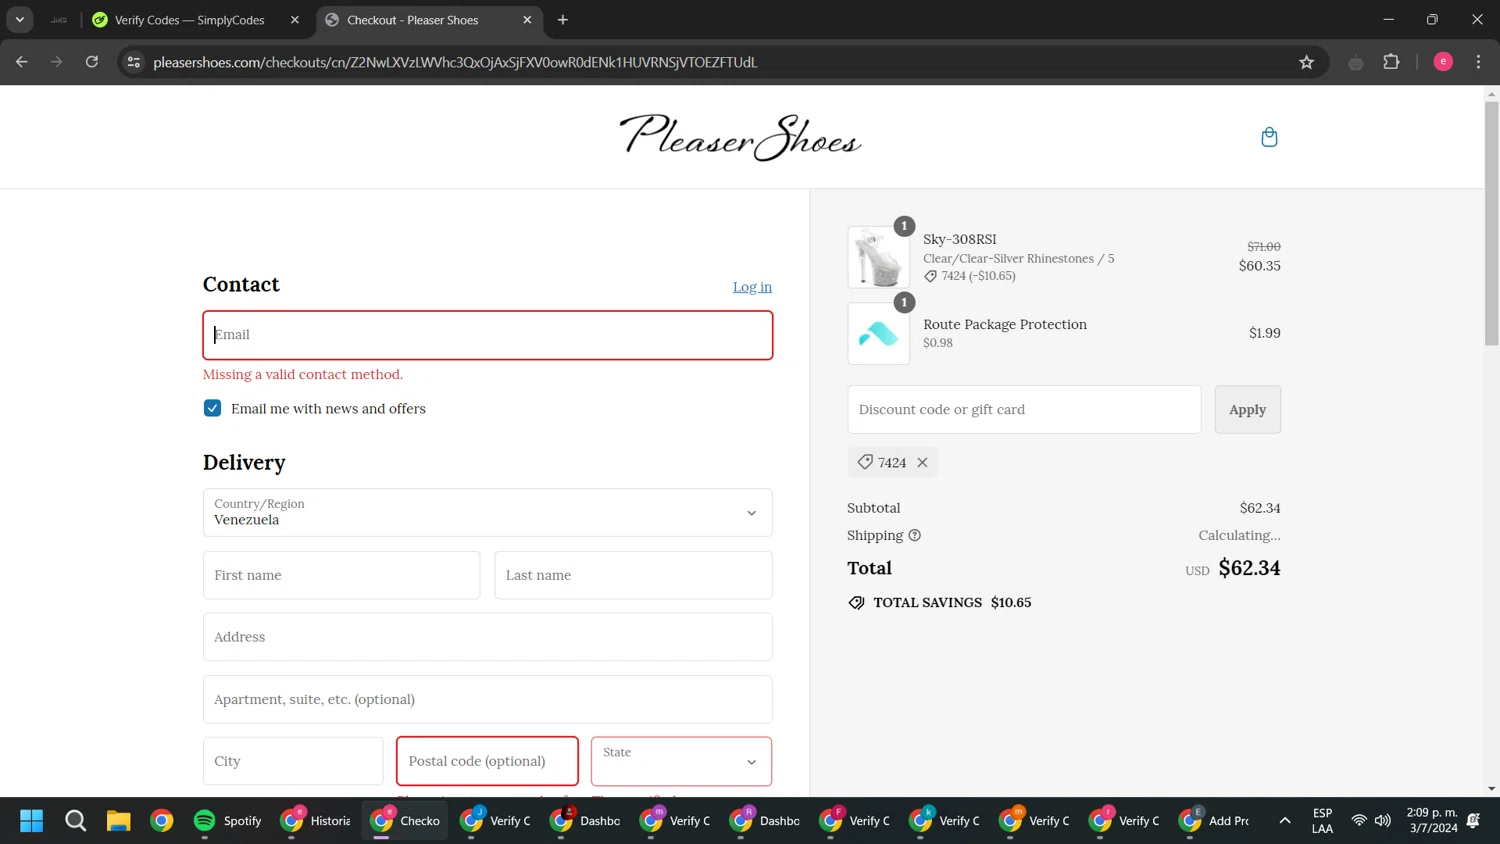Open the Chrome three-dot menu
This screenshot has height=844, width=1500.
point(1478,62)
